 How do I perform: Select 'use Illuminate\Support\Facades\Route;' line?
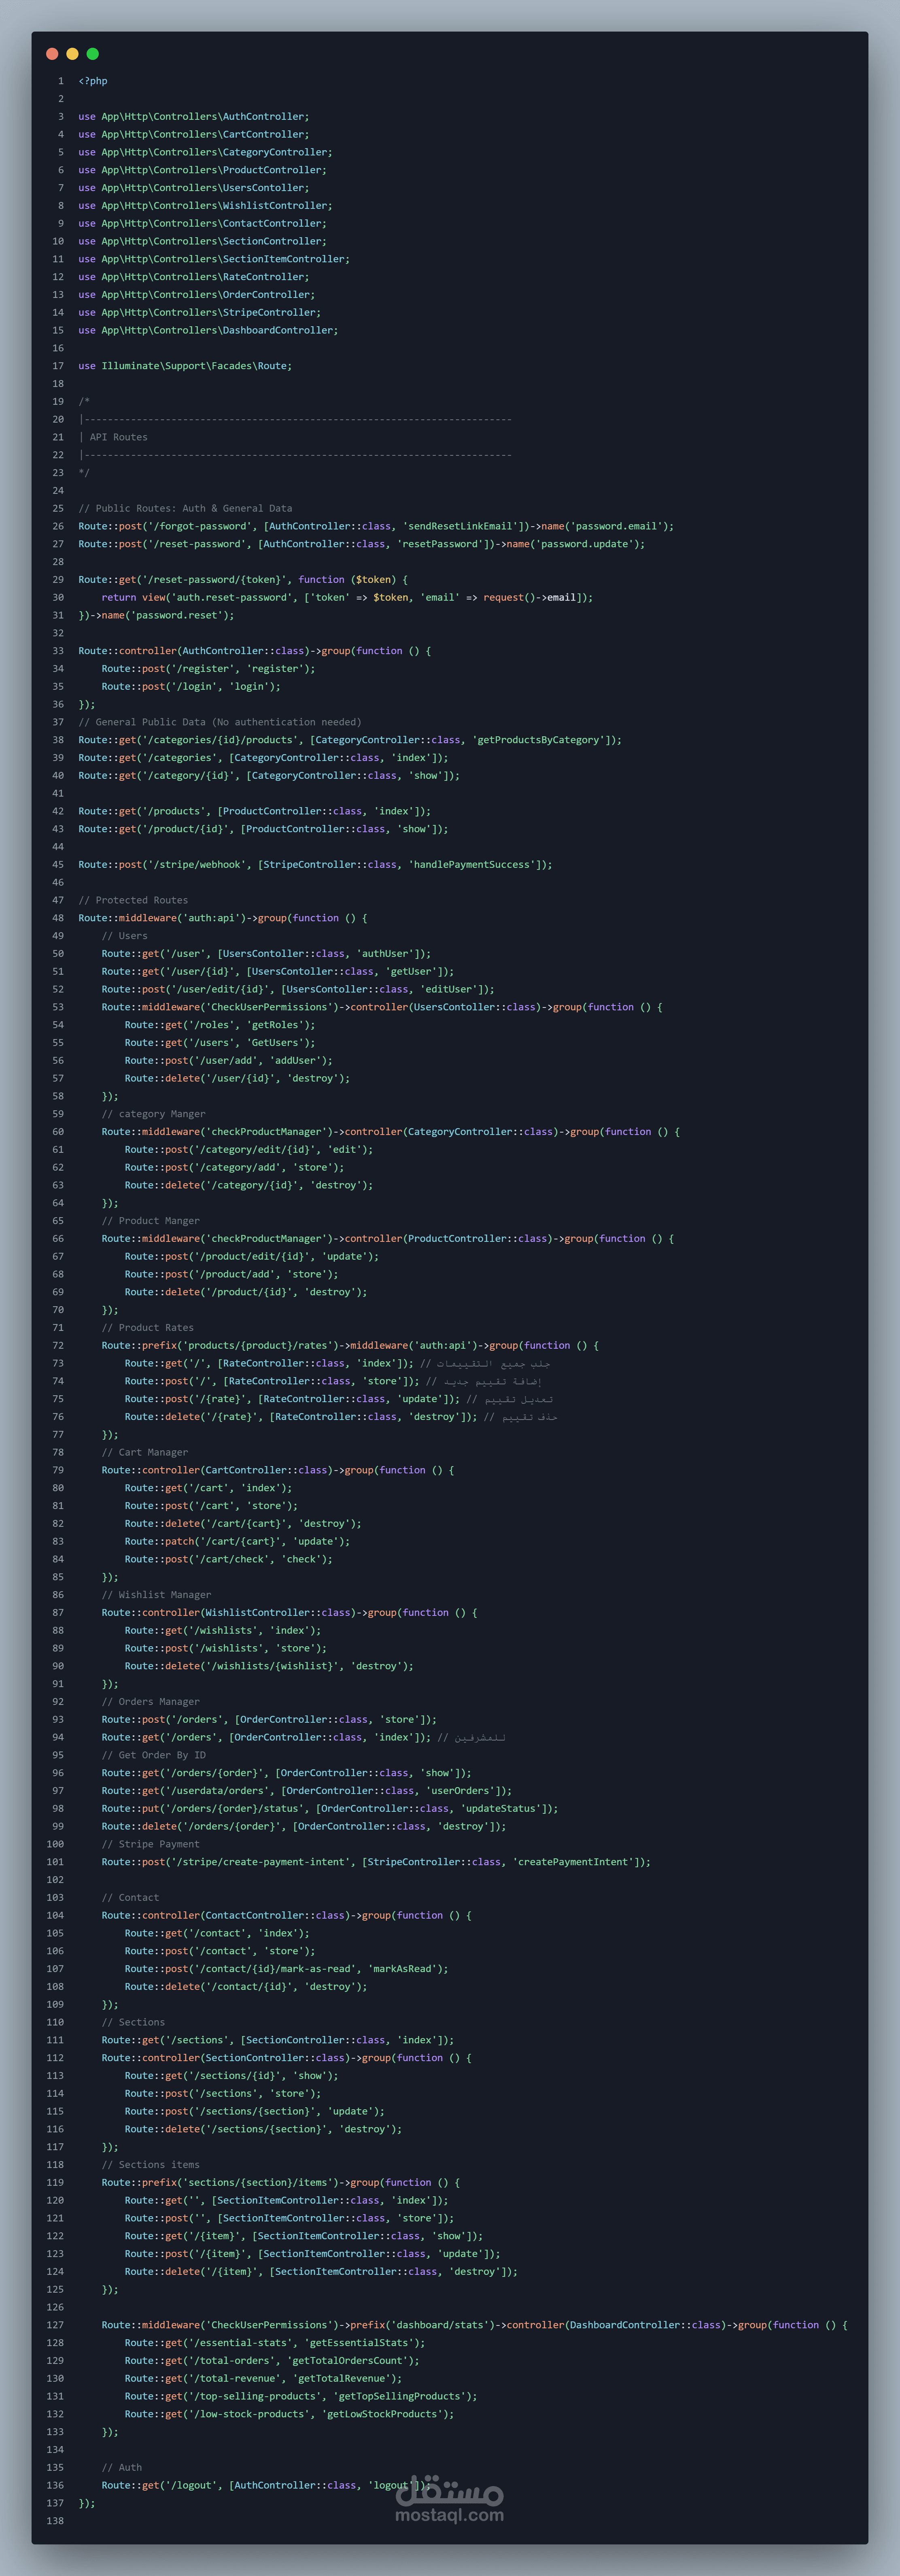click(185, 366)
